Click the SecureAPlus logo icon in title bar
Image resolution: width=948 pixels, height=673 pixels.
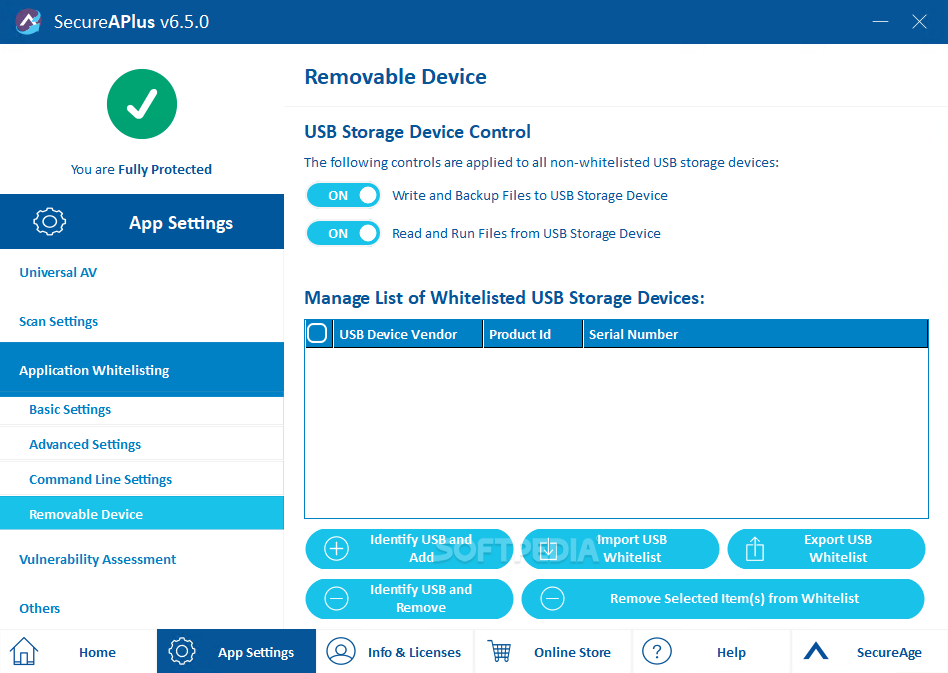point(28,22)
